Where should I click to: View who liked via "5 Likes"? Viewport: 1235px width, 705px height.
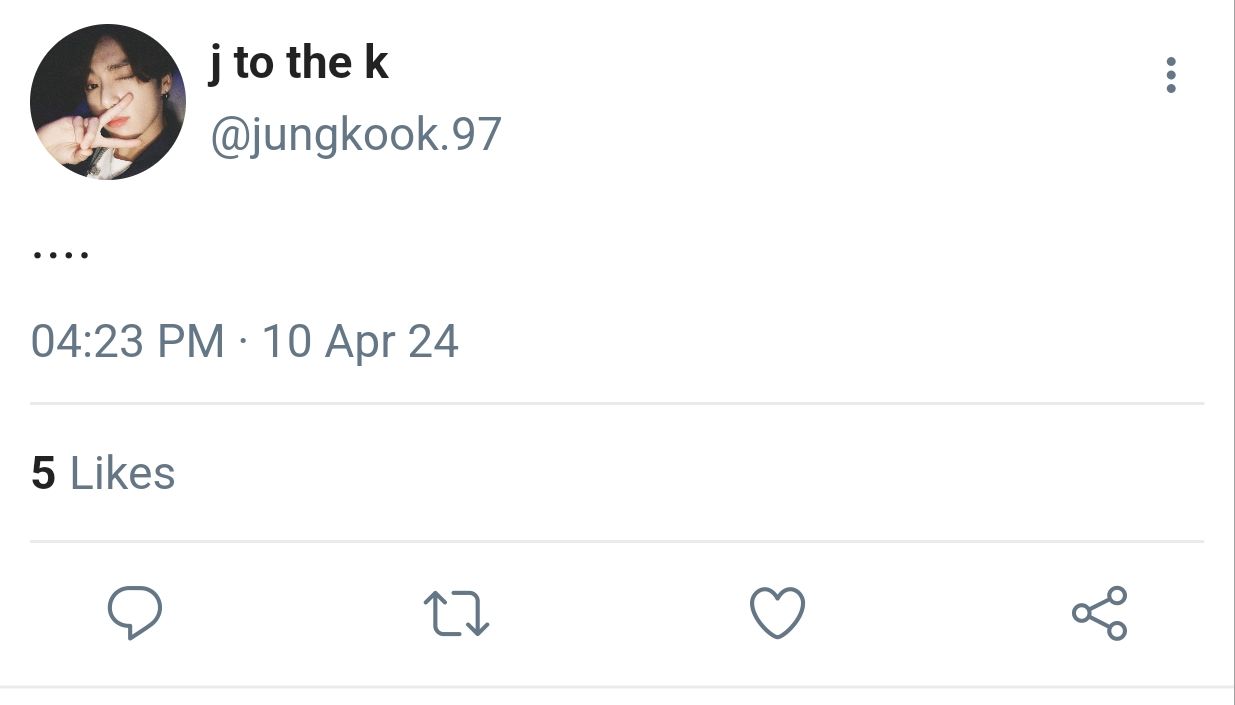point(103,474)
